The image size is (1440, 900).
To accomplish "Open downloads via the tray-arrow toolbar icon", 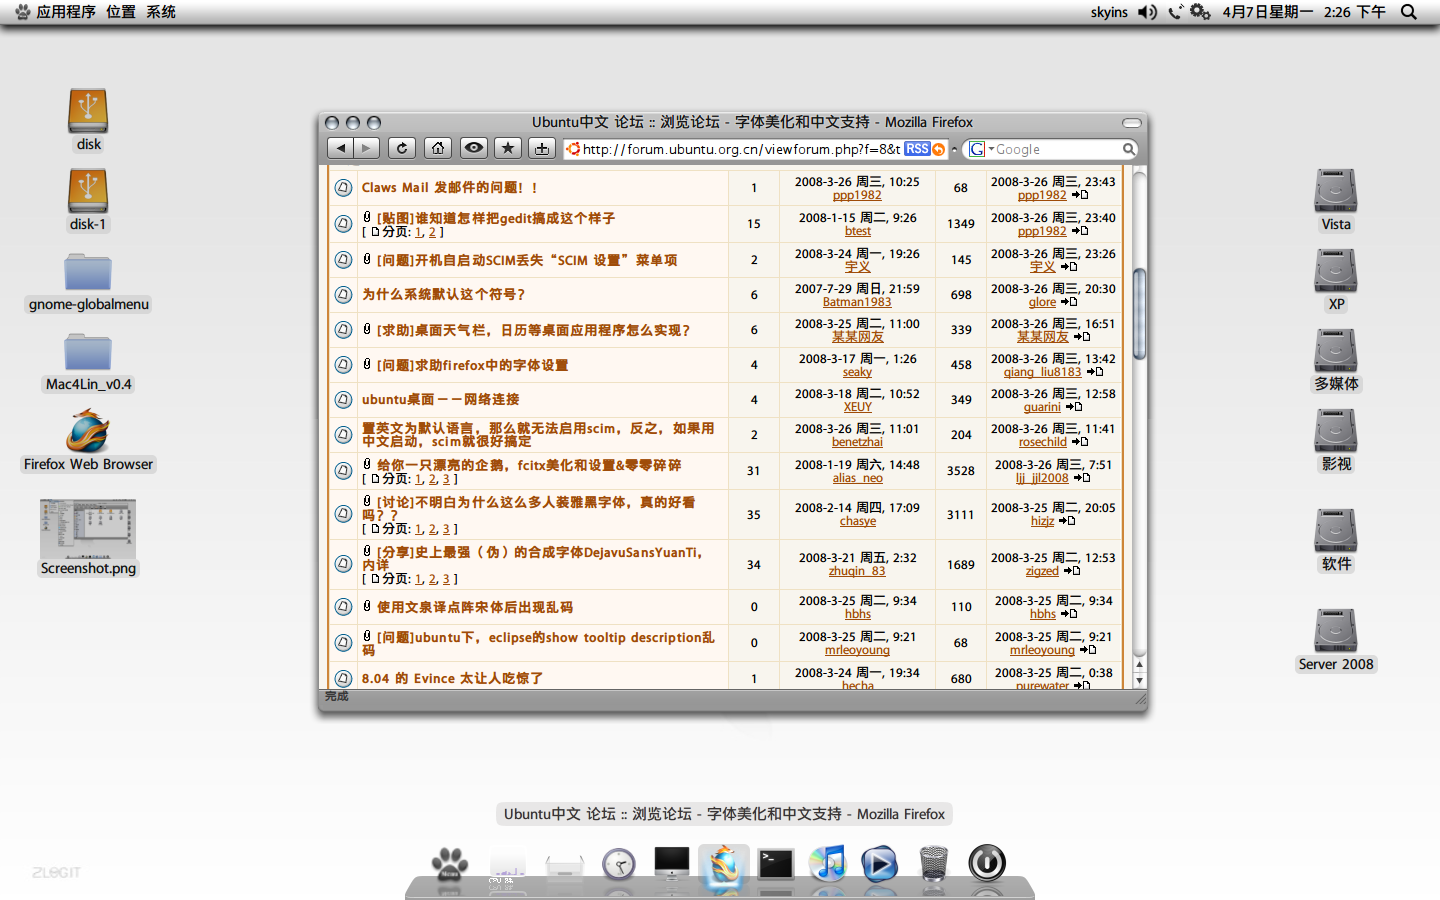I will coord(542,148).
